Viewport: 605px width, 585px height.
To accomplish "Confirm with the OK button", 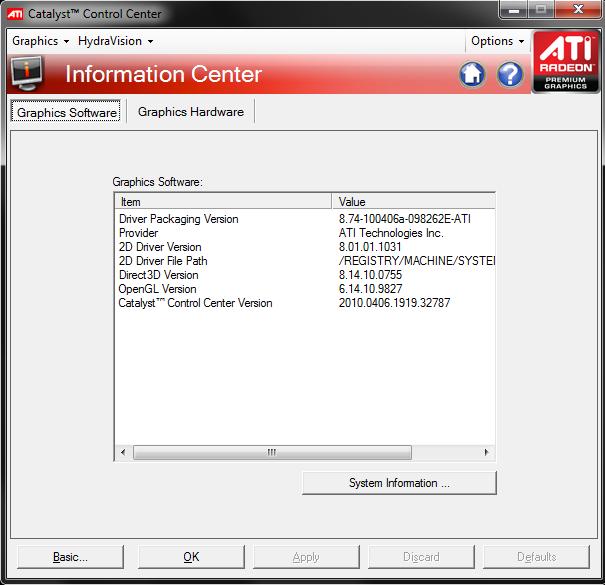I will [x=191, y=557].
